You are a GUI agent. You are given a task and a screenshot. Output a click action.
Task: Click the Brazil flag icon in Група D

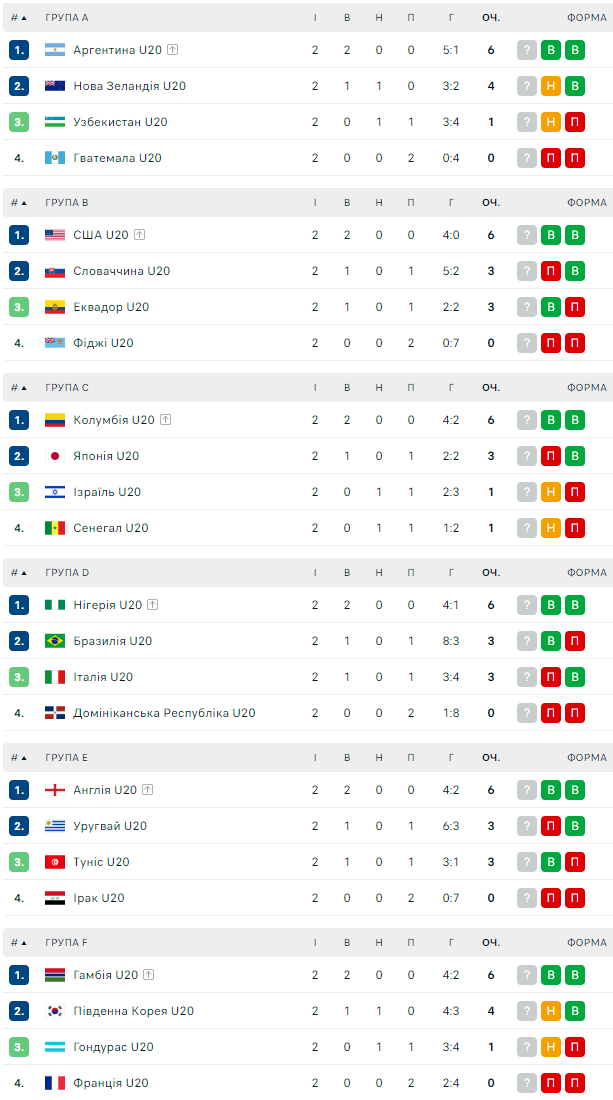click(x=55, y=641)
